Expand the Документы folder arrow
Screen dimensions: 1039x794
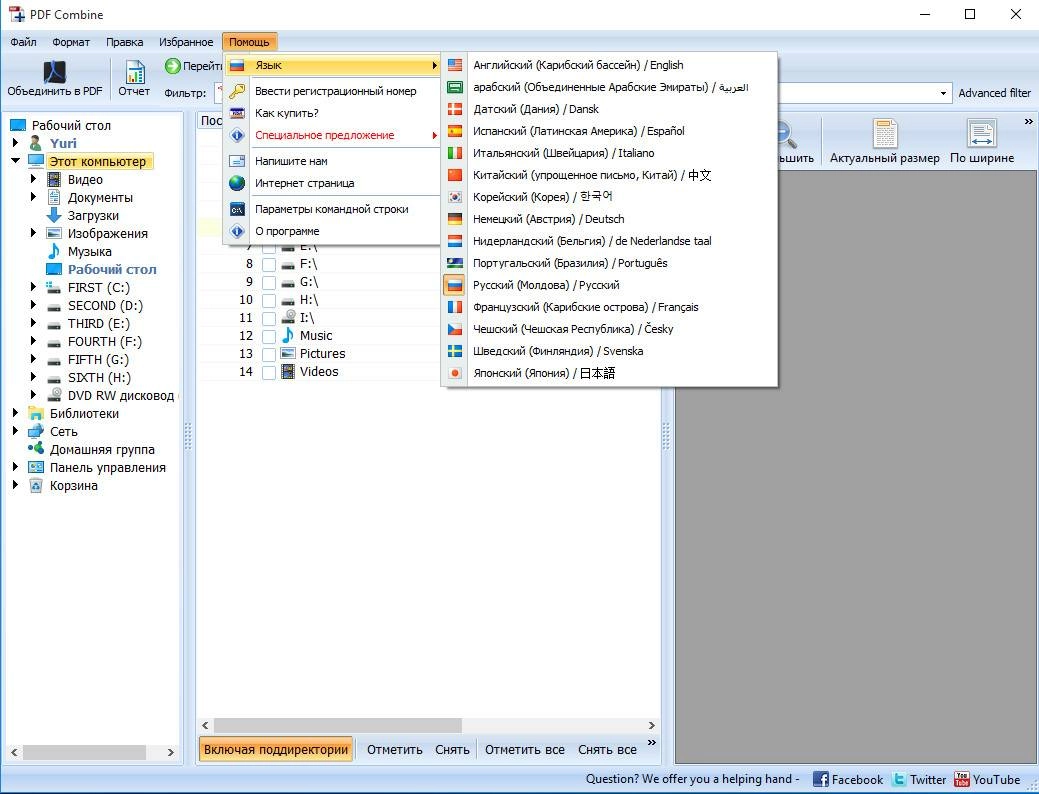pos(33,196)
